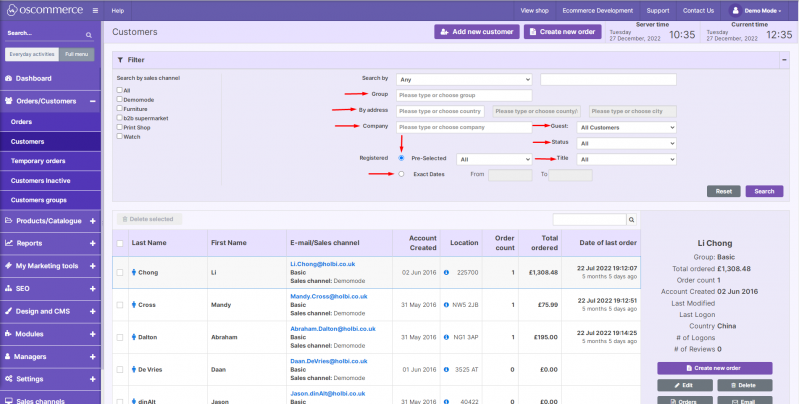The image size is (799, 404).
Task: Click the info icon next to location 225700
Action: click(x=446, y=272)
